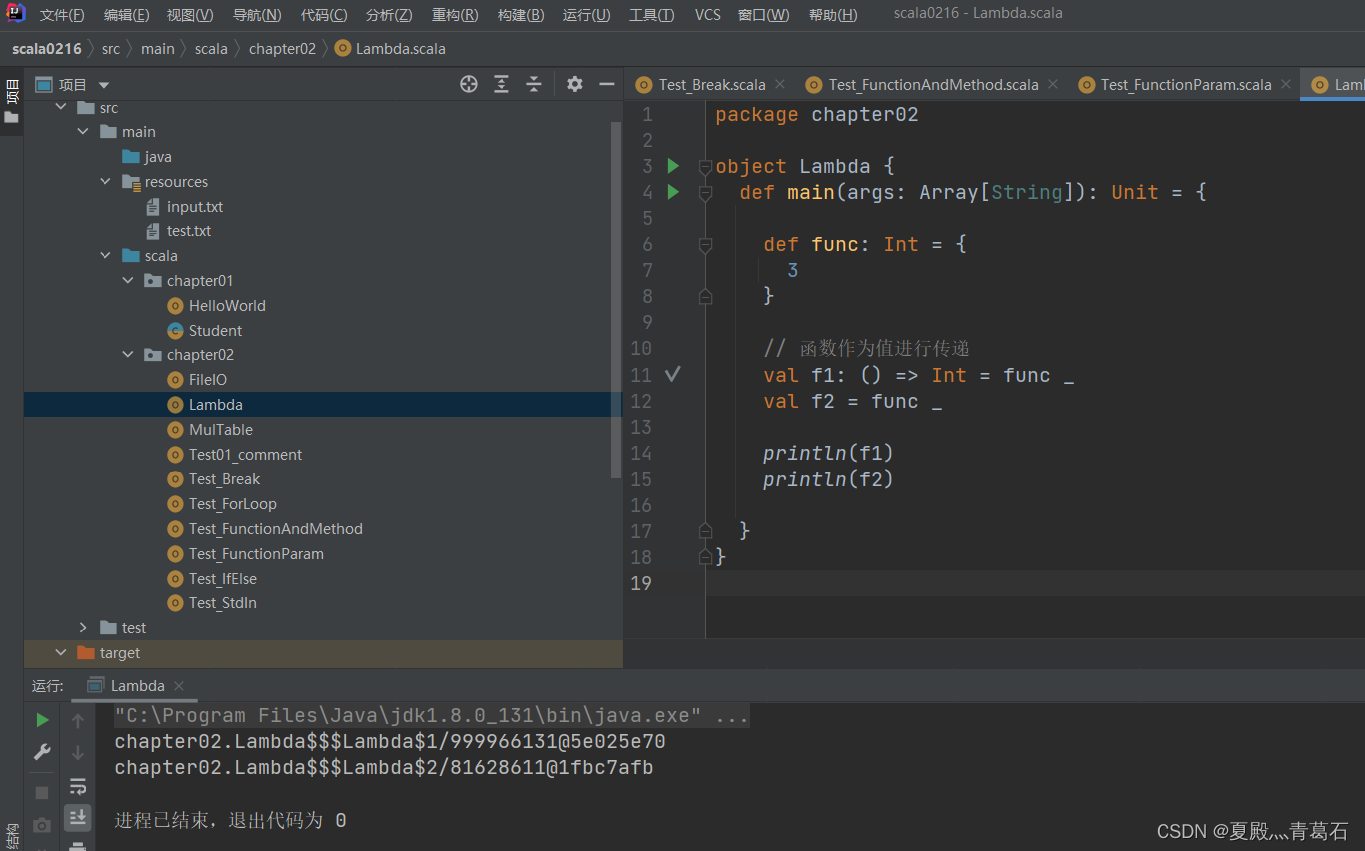This screenshot has height=851, width=1365.
Task: Select input.txt in project tree
Action: pyautogui.click(x=184, y=207)
